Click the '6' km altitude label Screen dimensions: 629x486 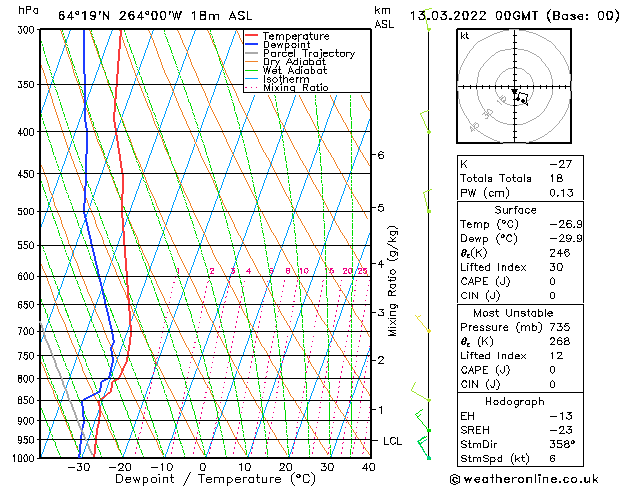tap(381, 155)
